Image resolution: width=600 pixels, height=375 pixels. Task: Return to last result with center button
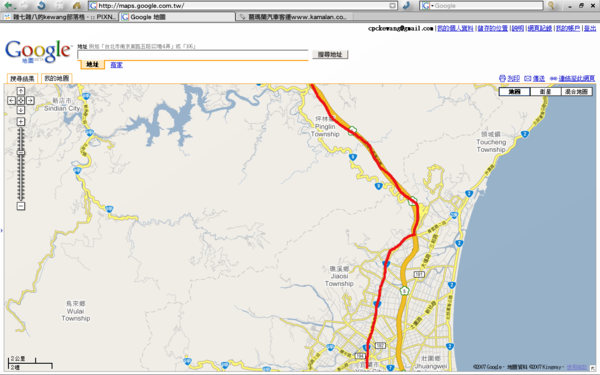click(21, 101)
